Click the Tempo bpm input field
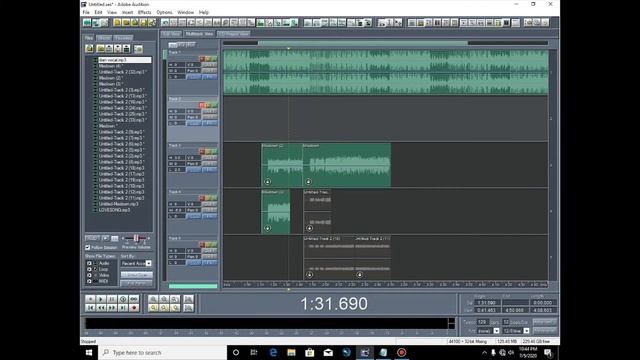This screenshot has height=360, width=640. 482,322
